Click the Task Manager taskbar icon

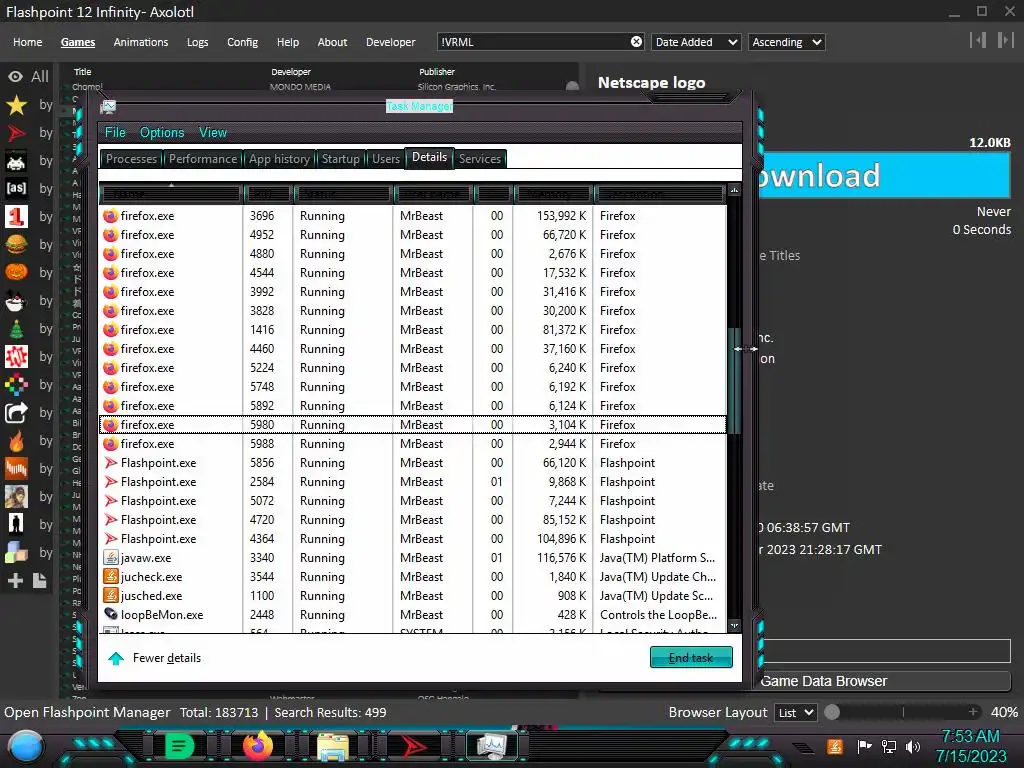tap(491, 746)
